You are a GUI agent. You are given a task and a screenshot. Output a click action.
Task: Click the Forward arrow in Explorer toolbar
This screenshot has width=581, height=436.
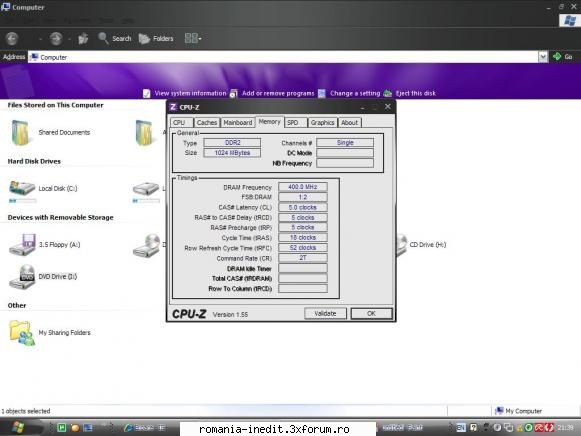pyautogui.click(x=56, y=39)
